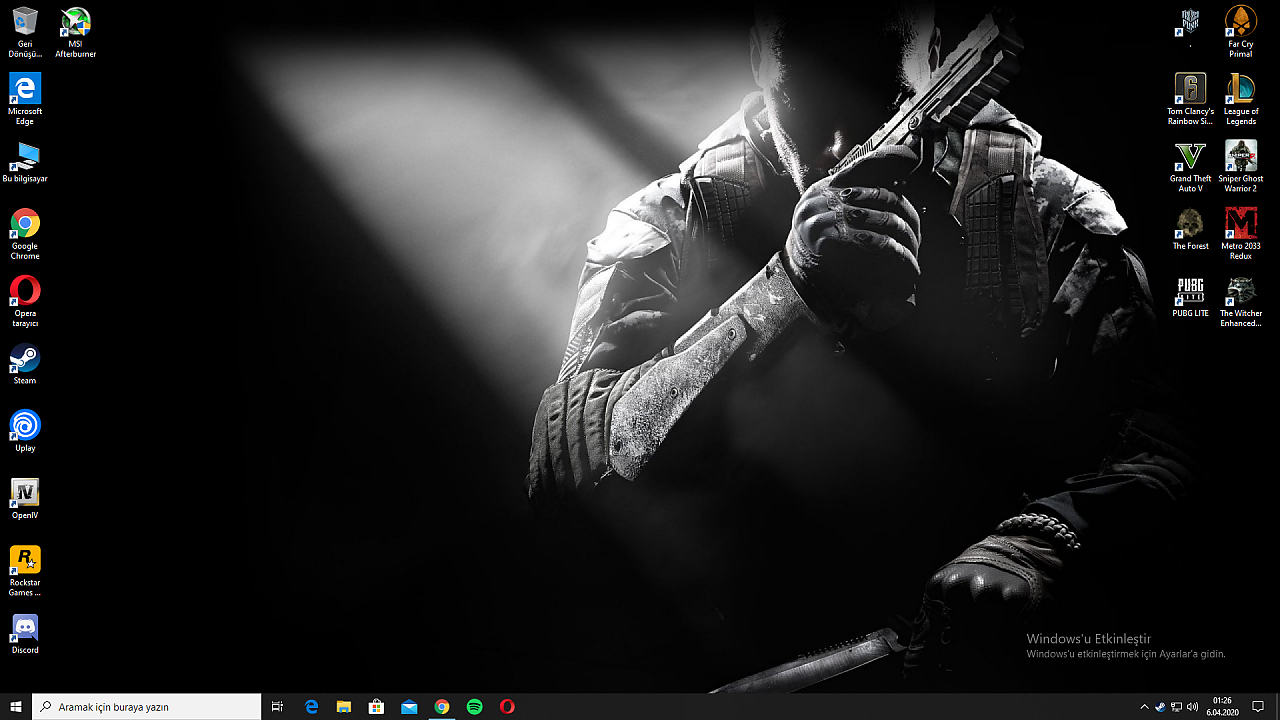
Task: Select the League of Legends shortcut
Action: tap(1241, 99)
